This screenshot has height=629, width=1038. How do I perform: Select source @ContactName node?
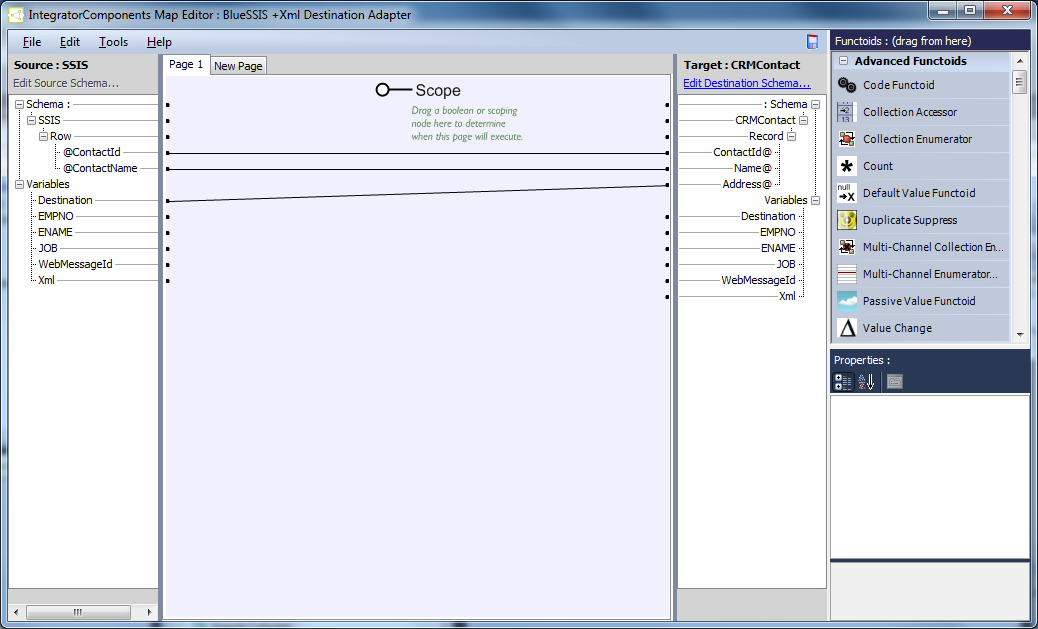[101, 168]
